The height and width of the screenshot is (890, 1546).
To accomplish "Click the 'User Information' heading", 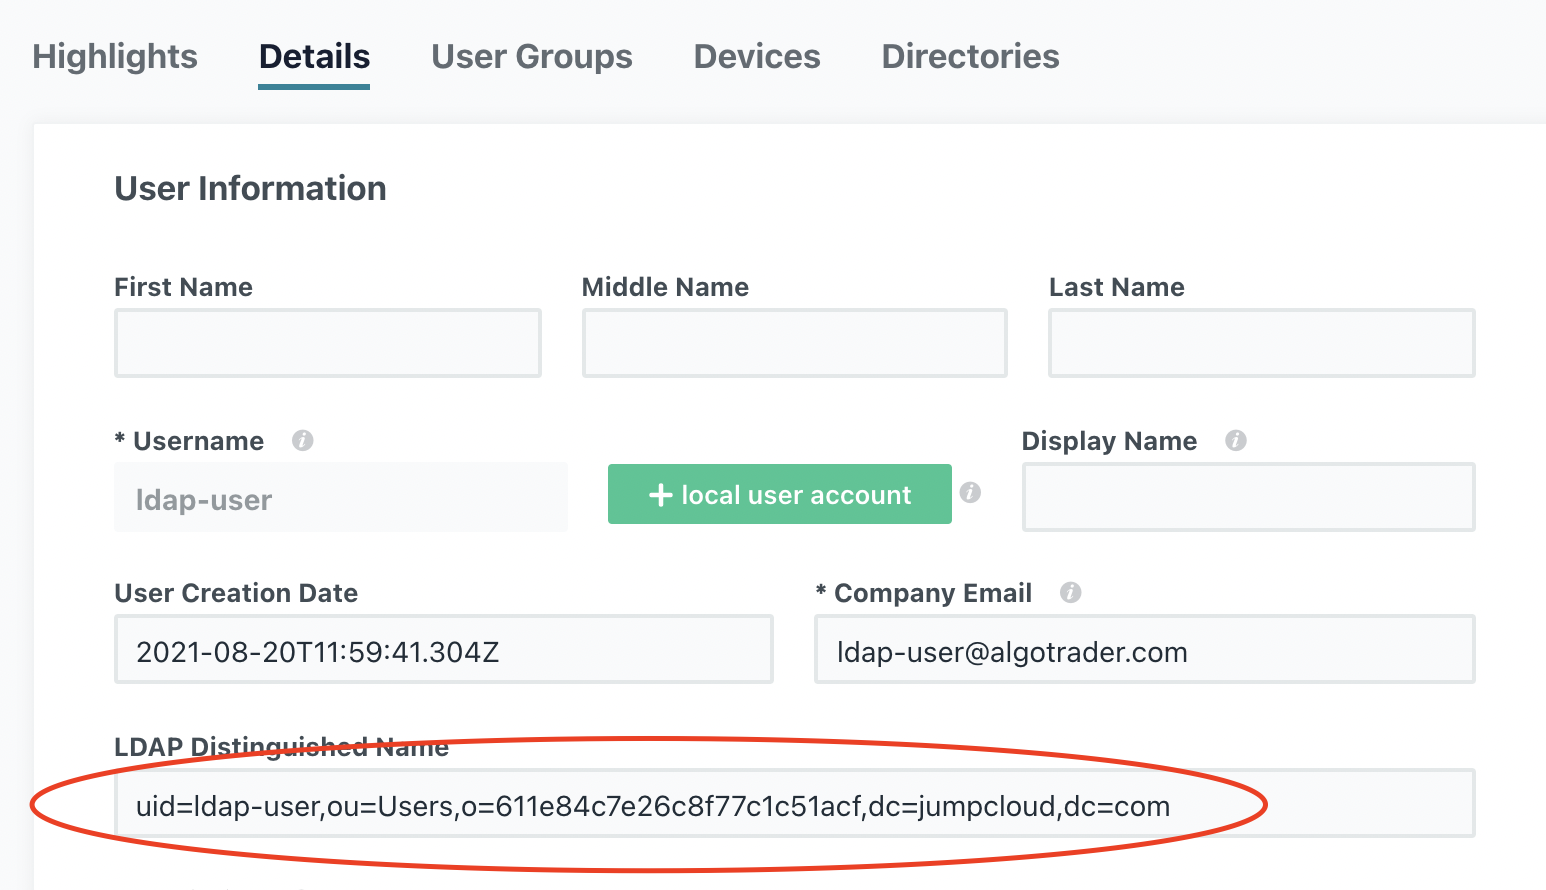I will [250, 188].
